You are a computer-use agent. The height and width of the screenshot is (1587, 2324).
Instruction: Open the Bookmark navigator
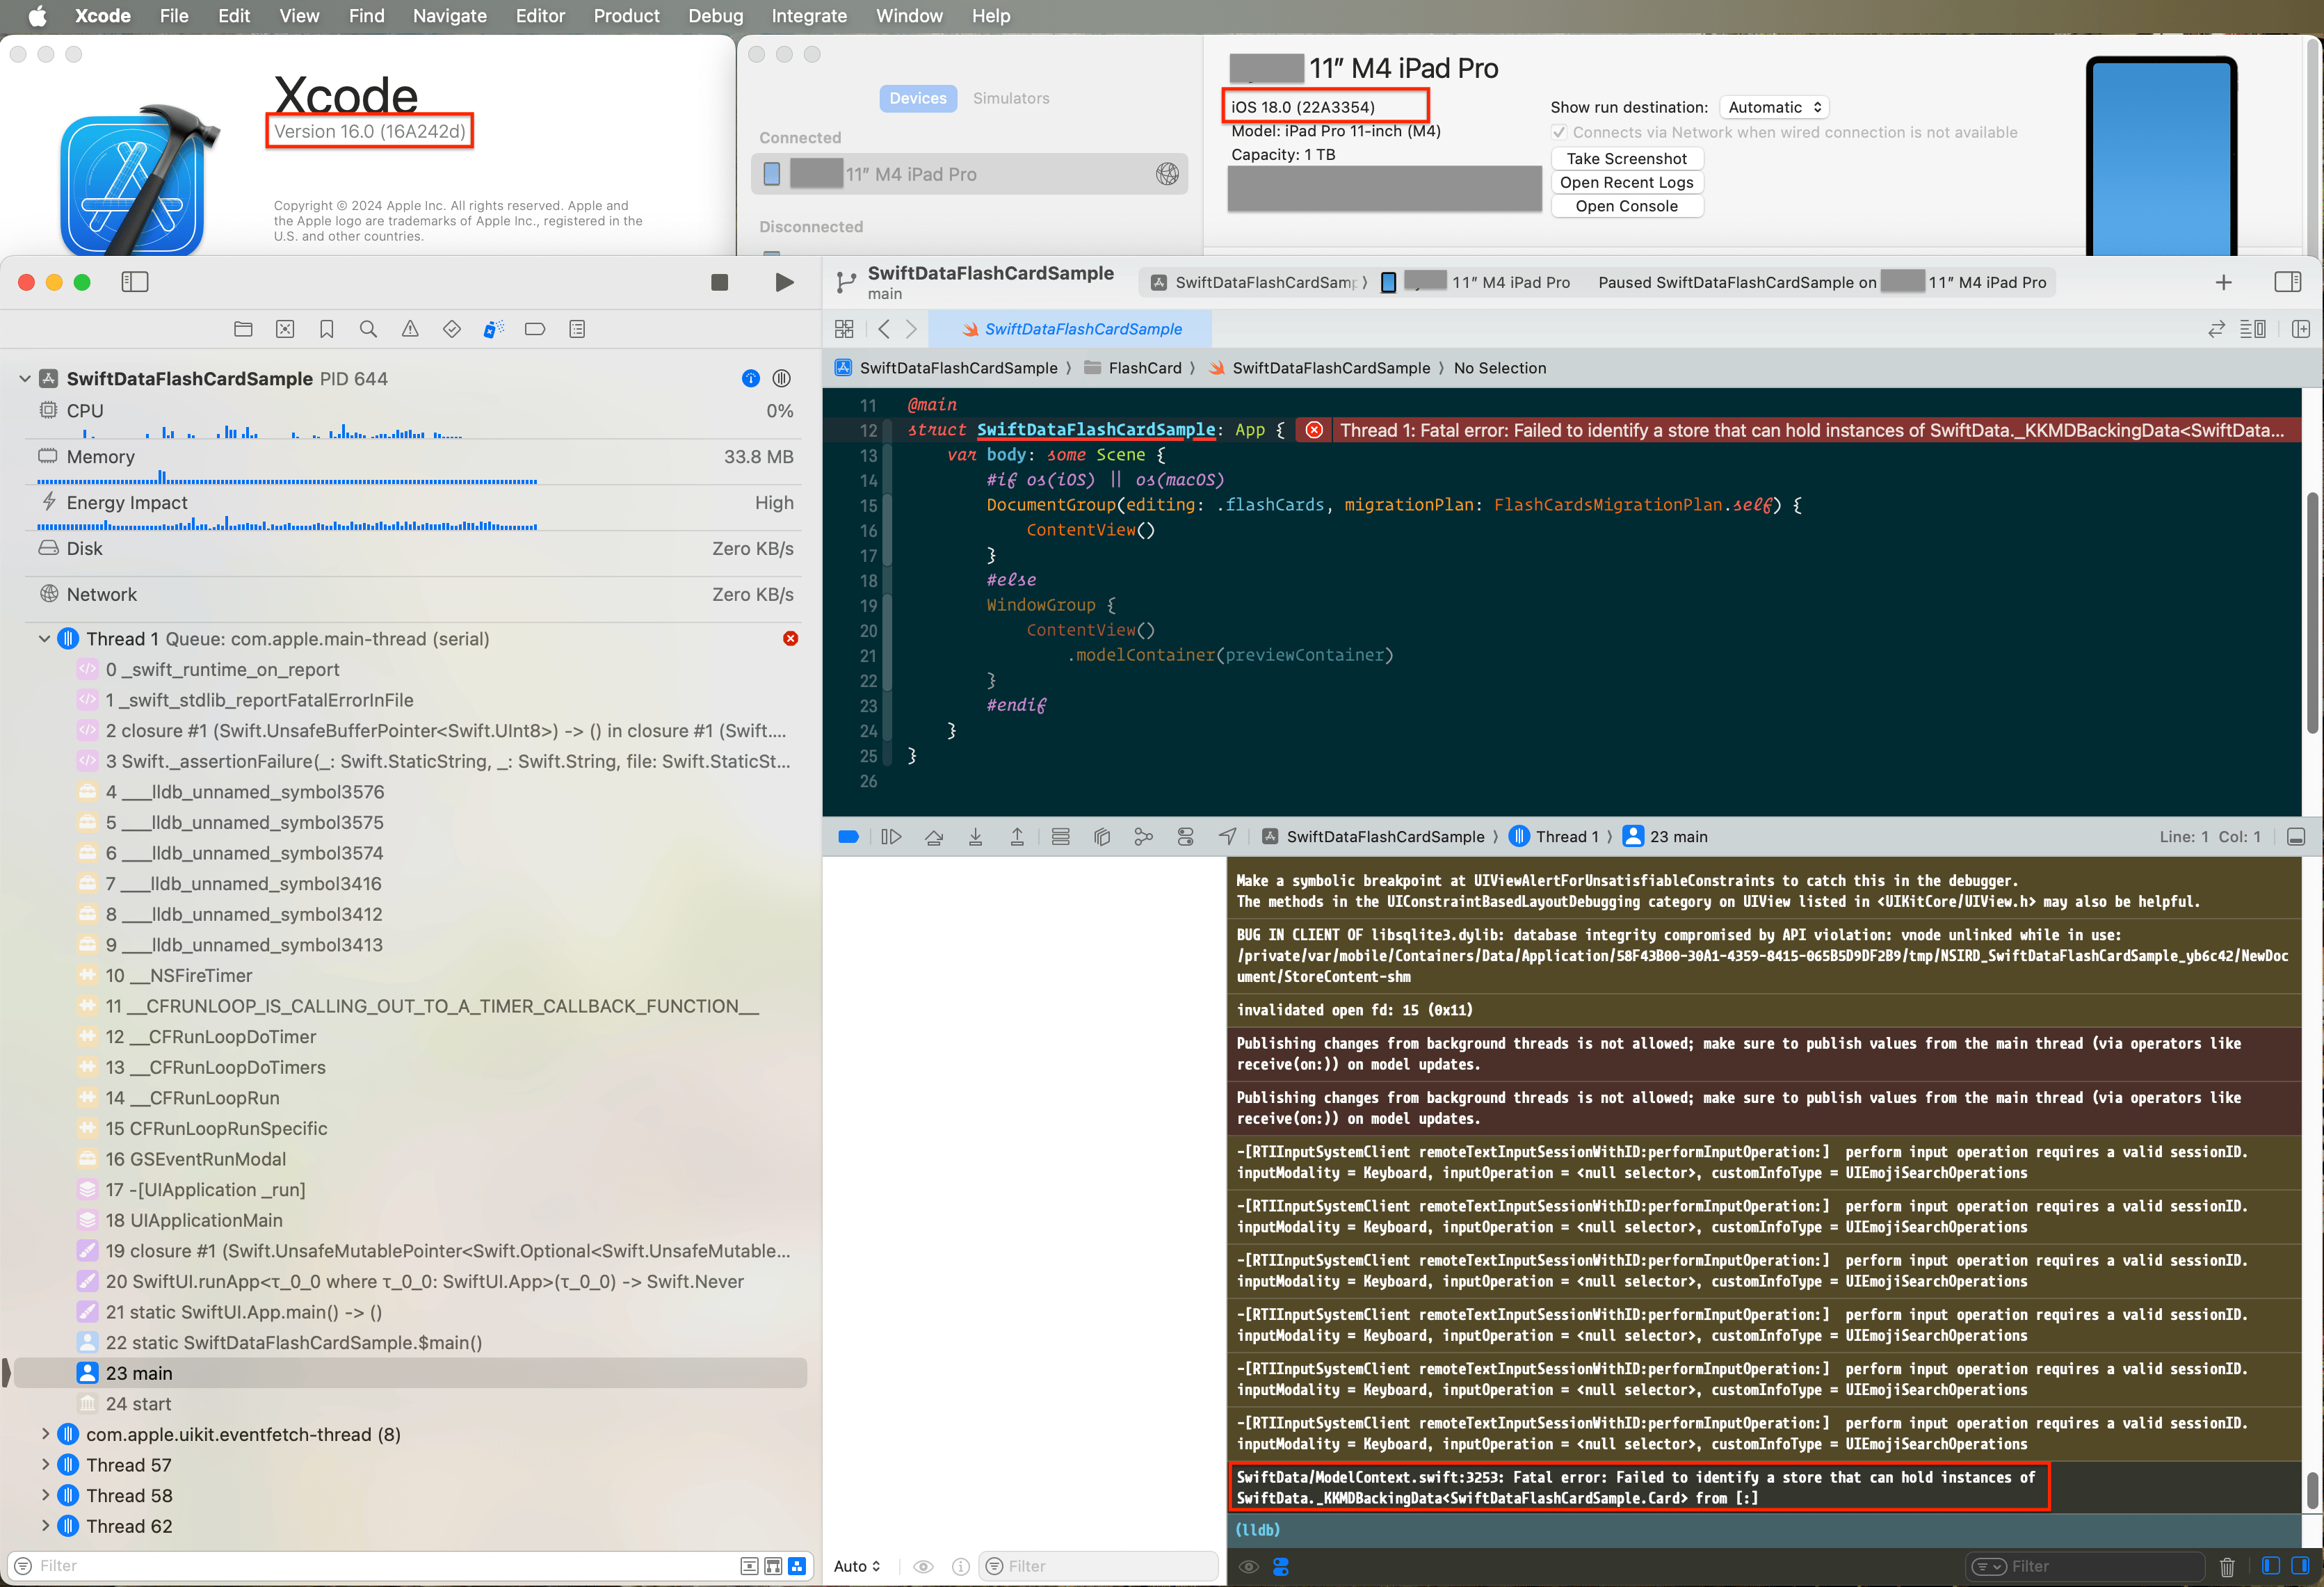(327, 329)
